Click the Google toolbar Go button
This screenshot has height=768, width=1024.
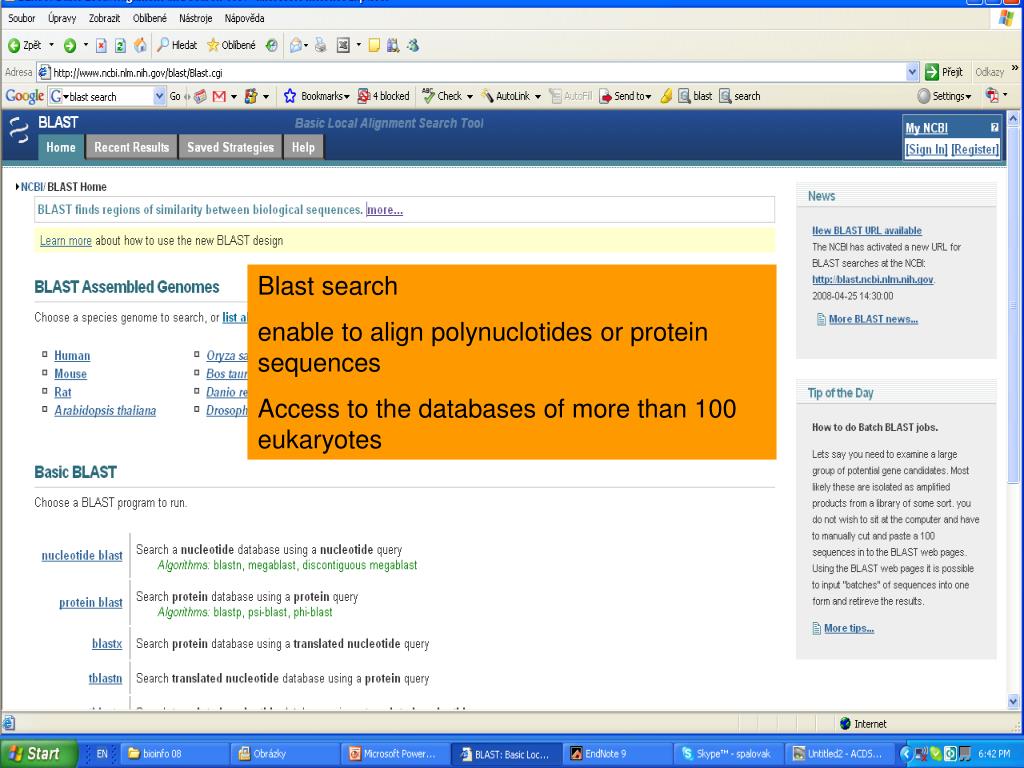tap(175, 97)
